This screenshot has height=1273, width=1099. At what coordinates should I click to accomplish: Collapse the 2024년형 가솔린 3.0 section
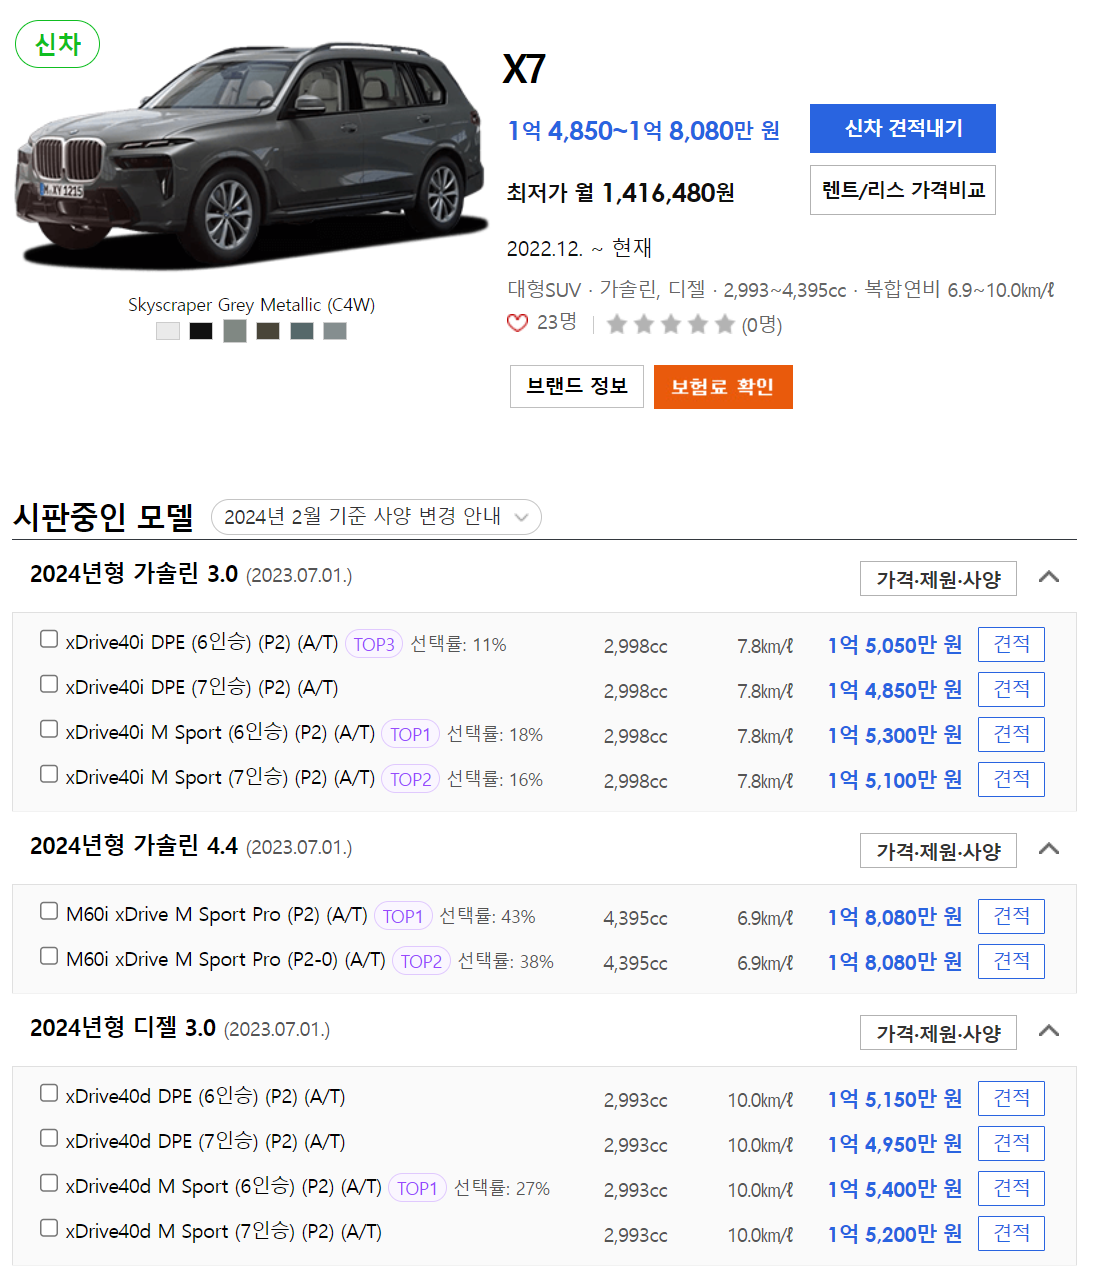1049,577
